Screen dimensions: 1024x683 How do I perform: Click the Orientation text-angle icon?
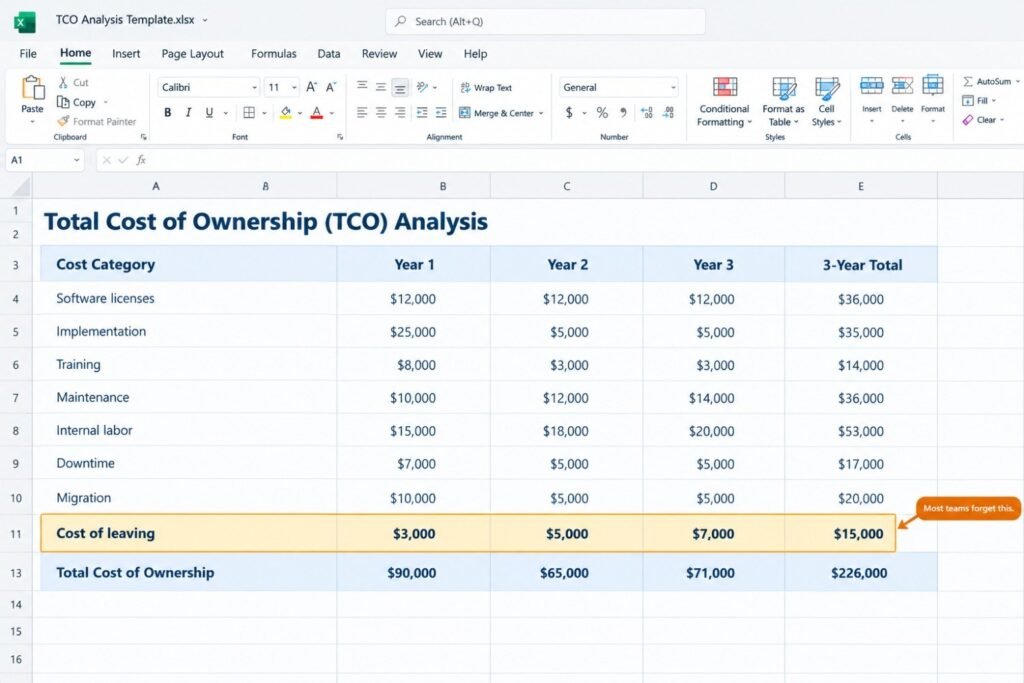423,87
